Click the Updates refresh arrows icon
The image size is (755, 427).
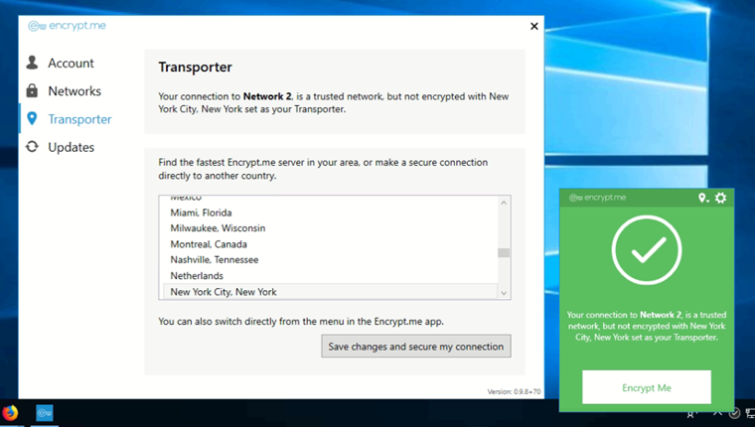click(x=32, y=146)
